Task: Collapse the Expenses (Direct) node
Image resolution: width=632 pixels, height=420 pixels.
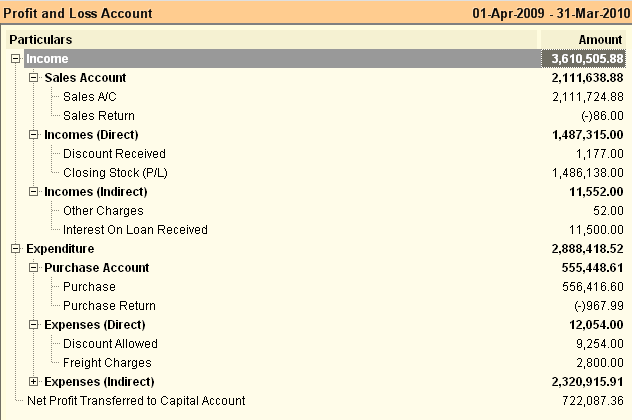Action: (34, 324)
